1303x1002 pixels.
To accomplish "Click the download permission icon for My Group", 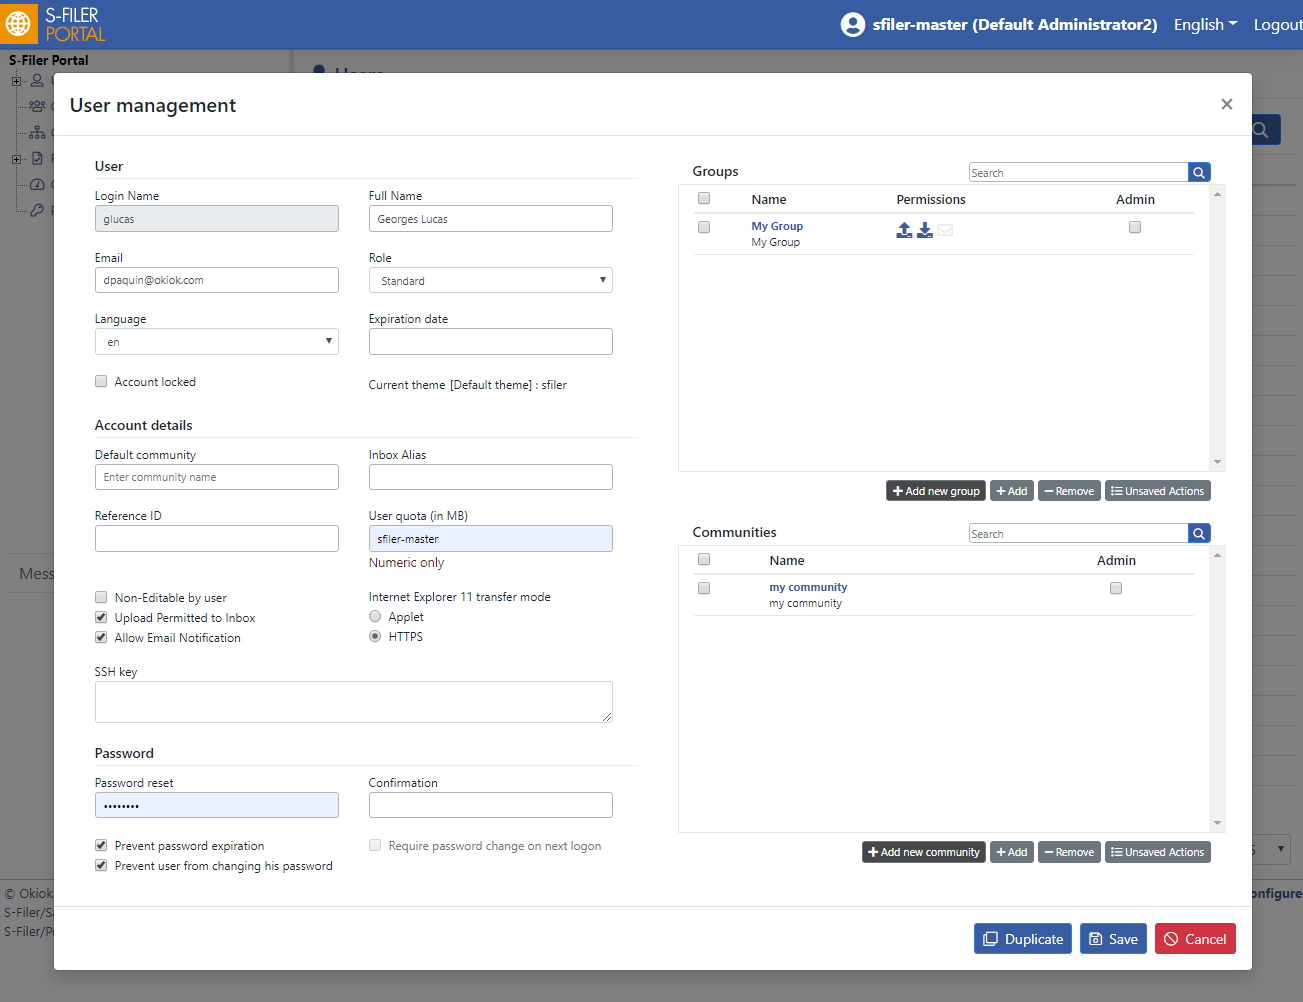I will 925,230.
